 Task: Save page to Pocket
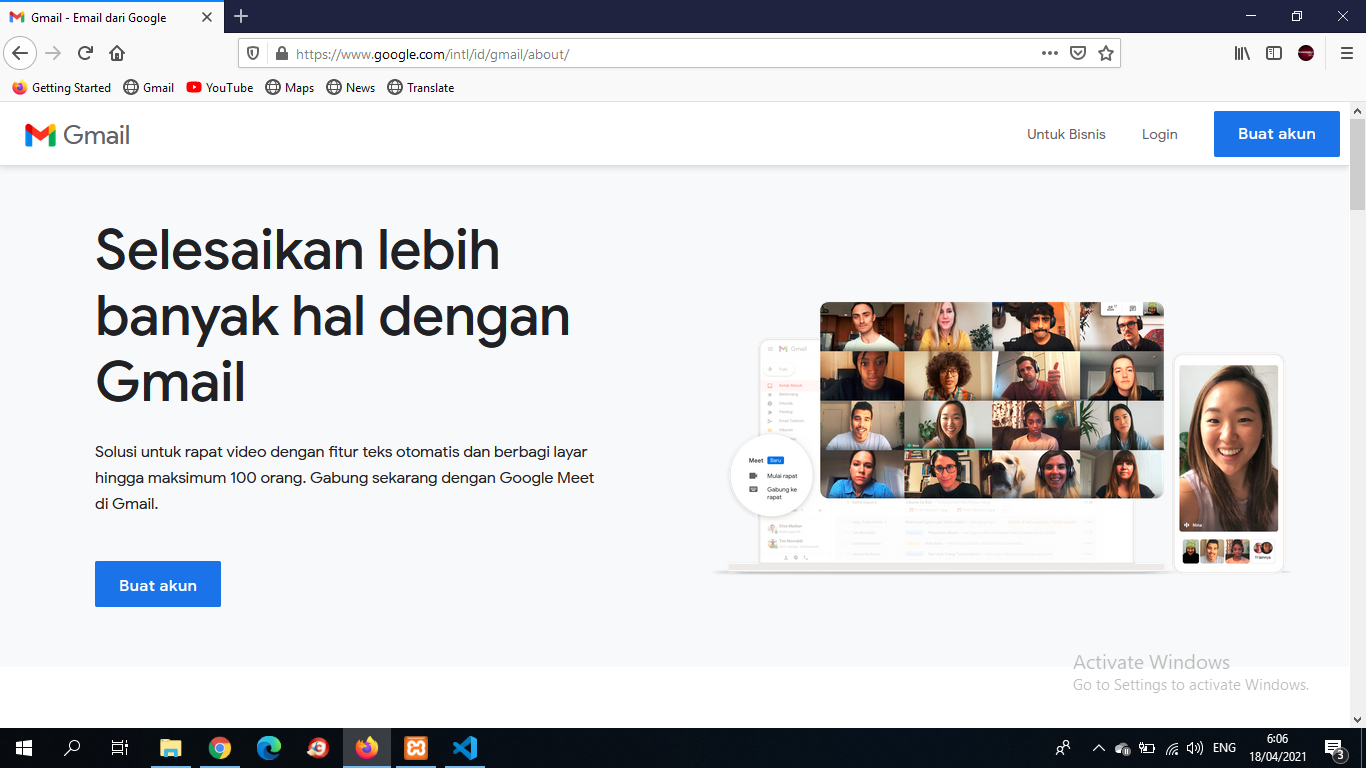coord(1078,53)
